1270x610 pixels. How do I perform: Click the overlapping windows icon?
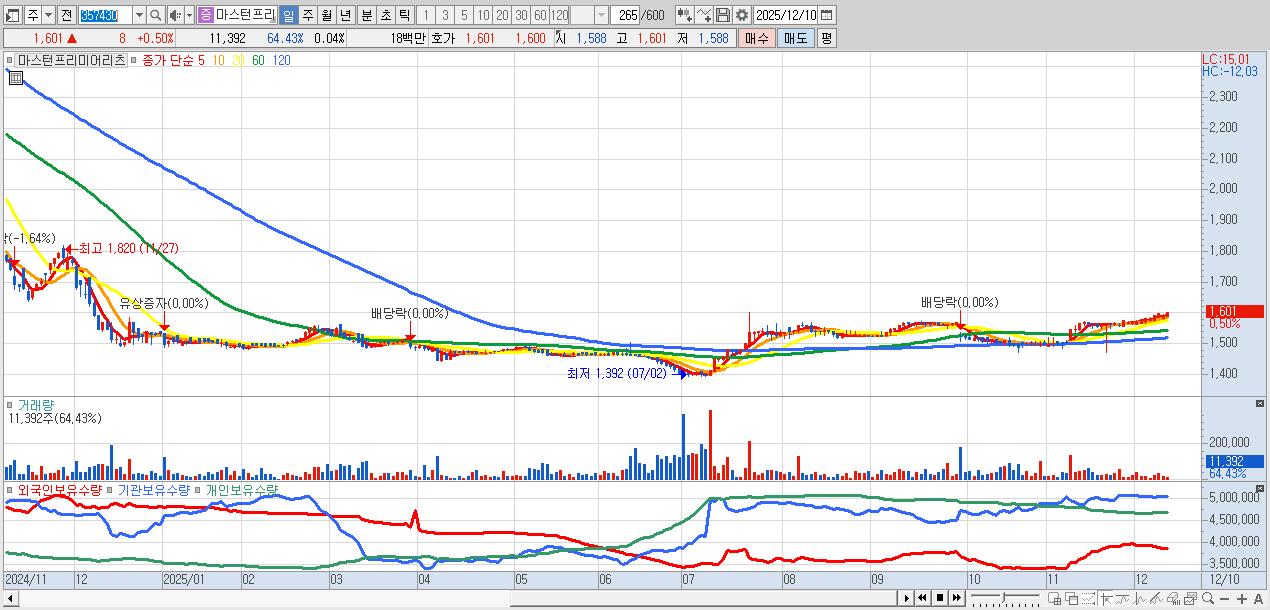click(1071, 598)
